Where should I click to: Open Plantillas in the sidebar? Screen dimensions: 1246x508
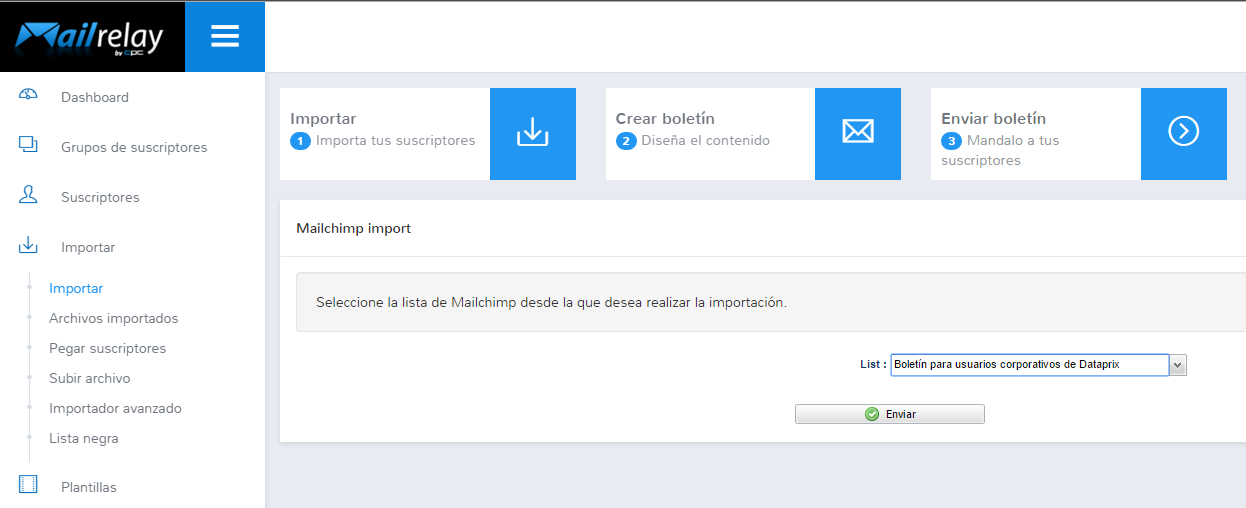pyautogui.click(x=89, y=487)
